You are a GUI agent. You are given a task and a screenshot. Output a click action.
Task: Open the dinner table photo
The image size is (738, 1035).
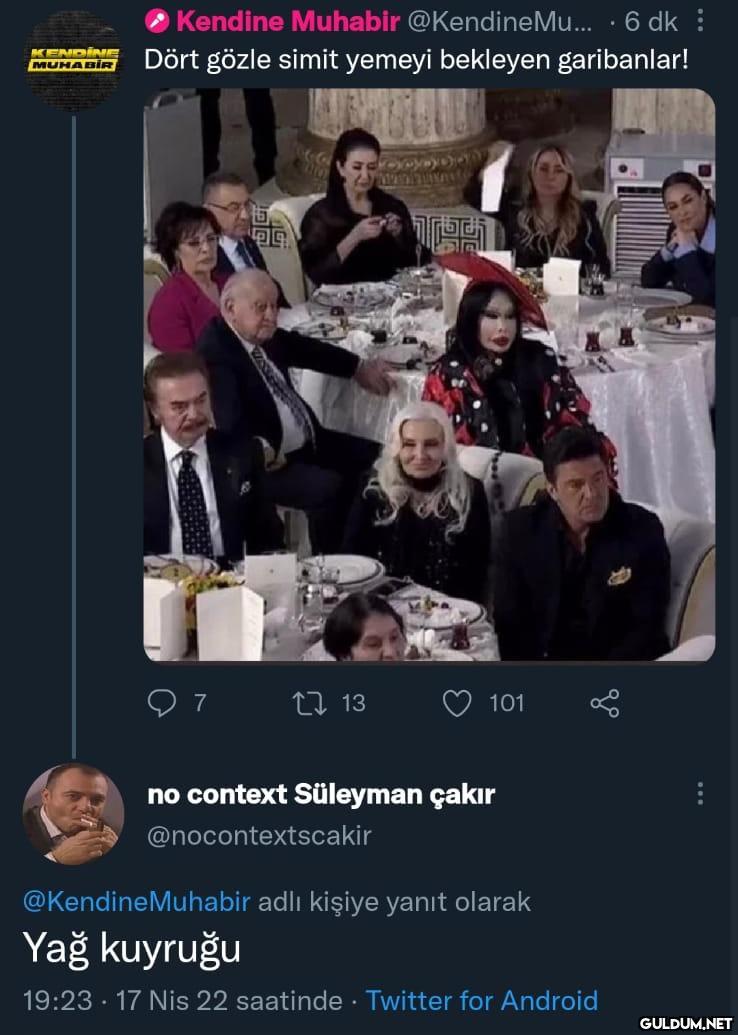tap(429, 375)
